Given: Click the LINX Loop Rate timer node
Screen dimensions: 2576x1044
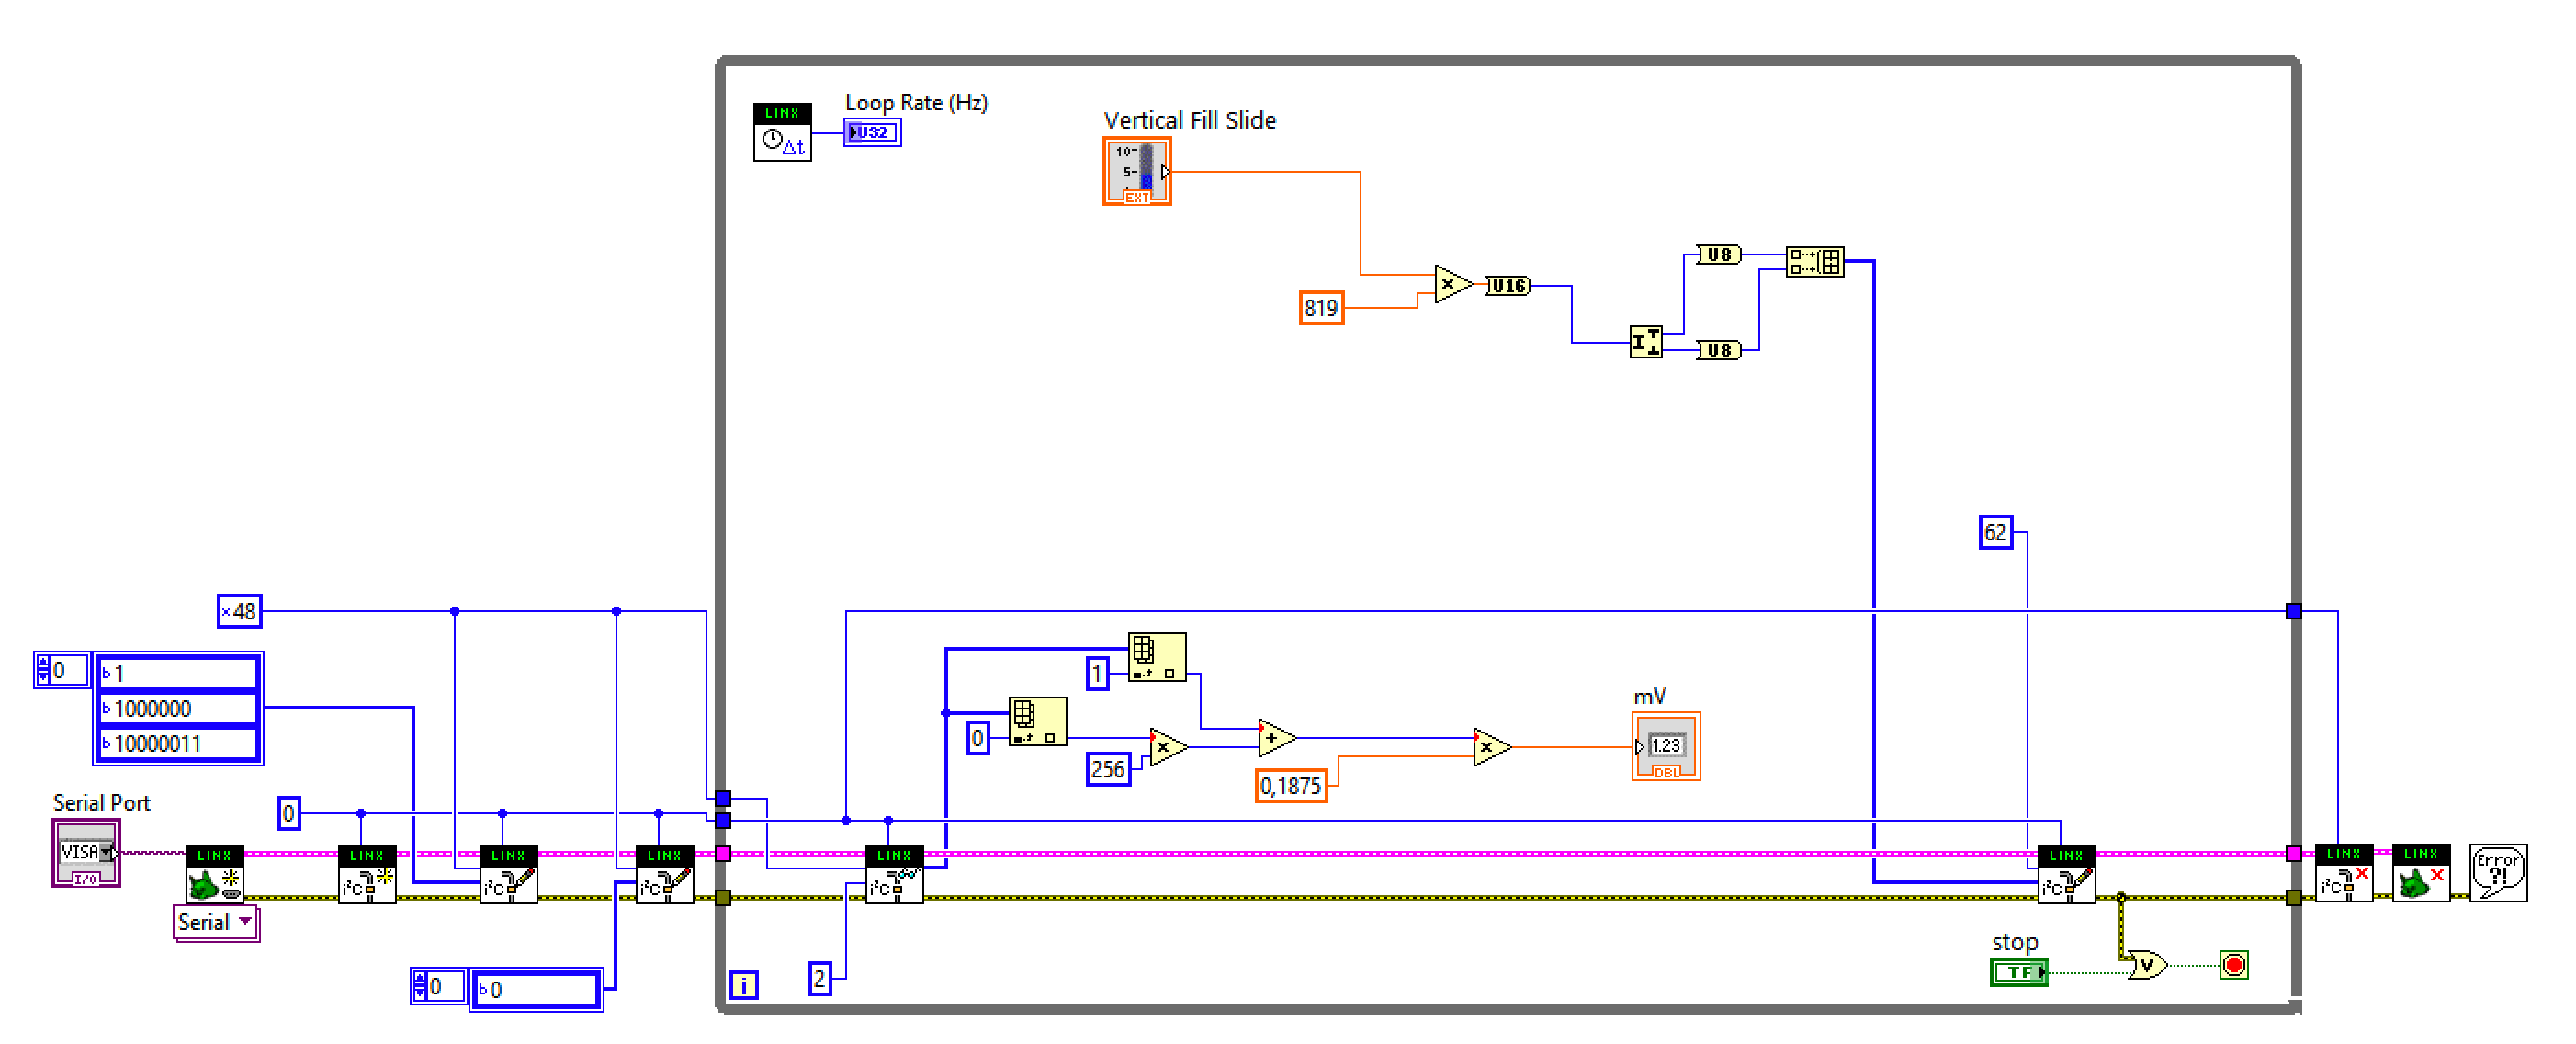Looking at the screenshot, I should coord(781,132).
